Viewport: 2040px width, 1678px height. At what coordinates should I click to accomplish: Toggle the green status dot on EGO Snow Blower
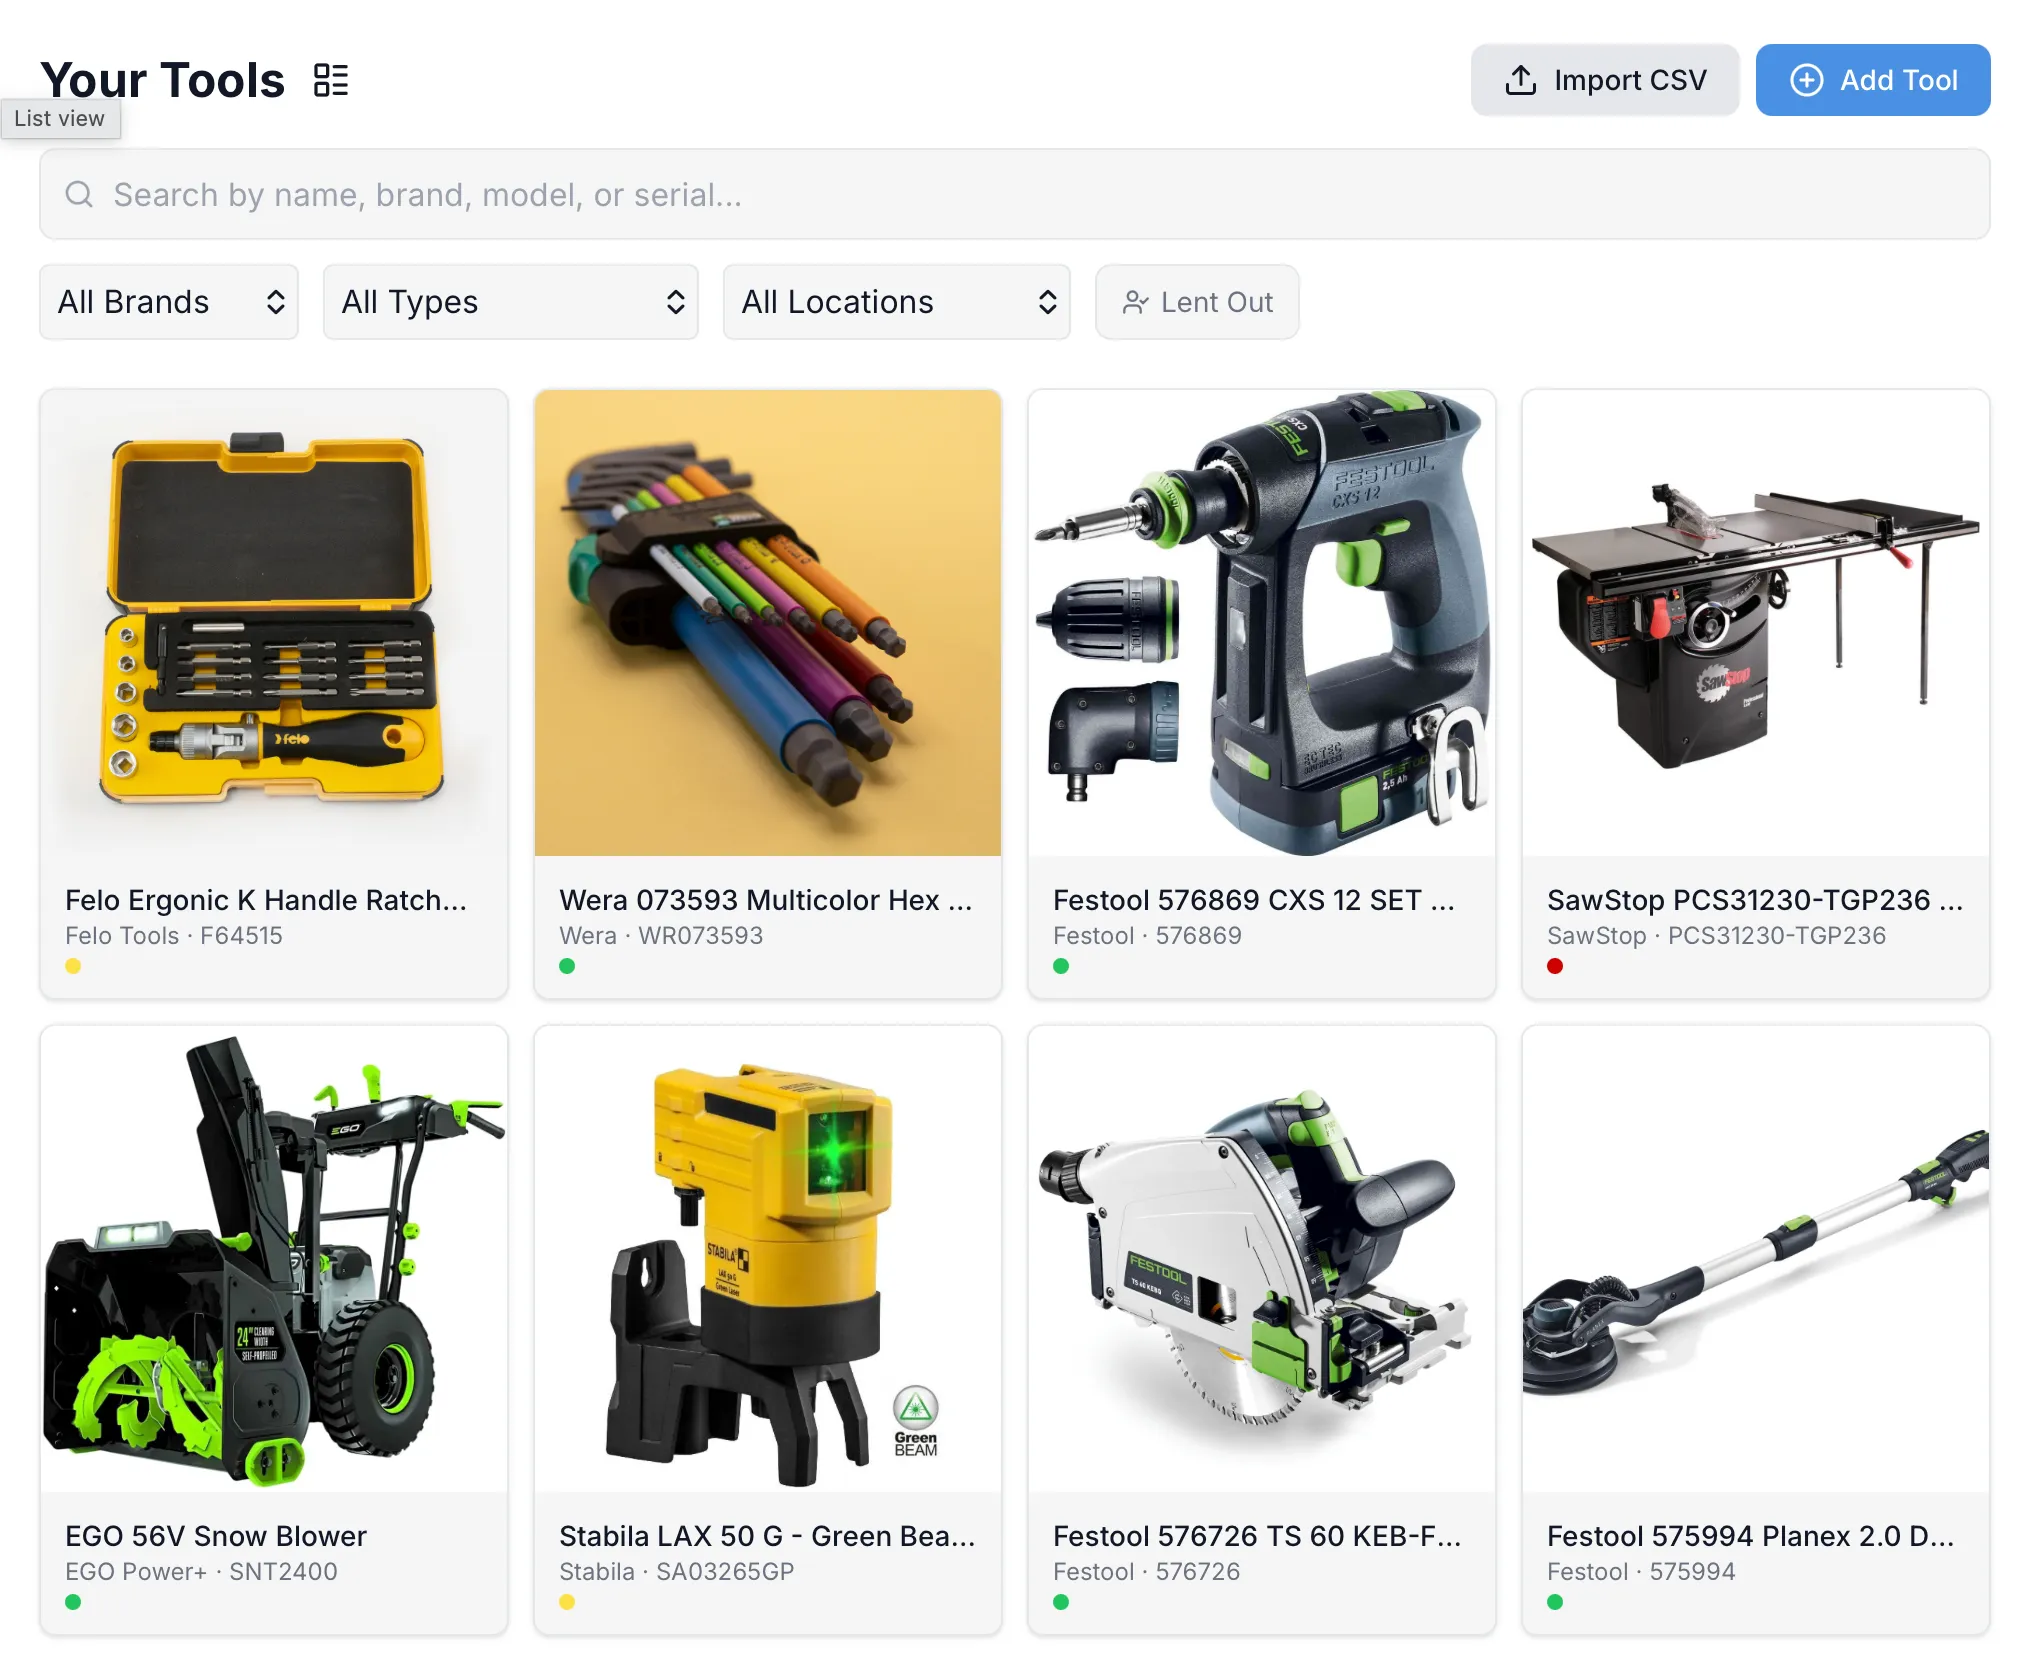point(73,1601)
